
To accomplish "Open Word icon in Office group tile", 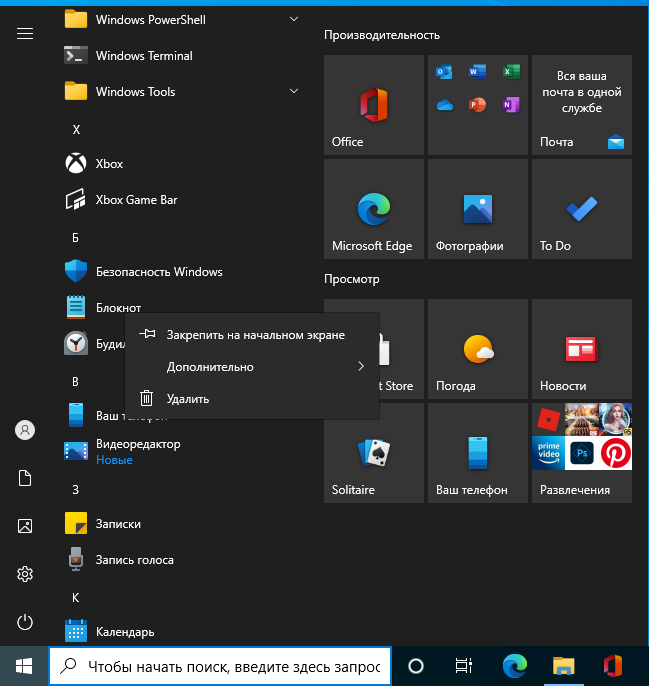I will [x=477, y=71].
